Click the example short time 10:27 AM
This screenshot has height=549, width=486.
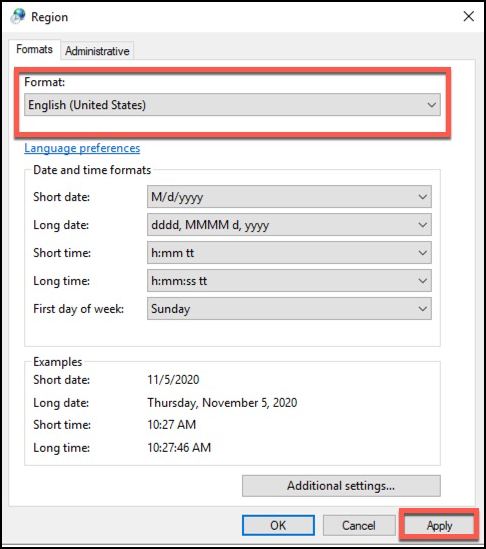(172, 425)
